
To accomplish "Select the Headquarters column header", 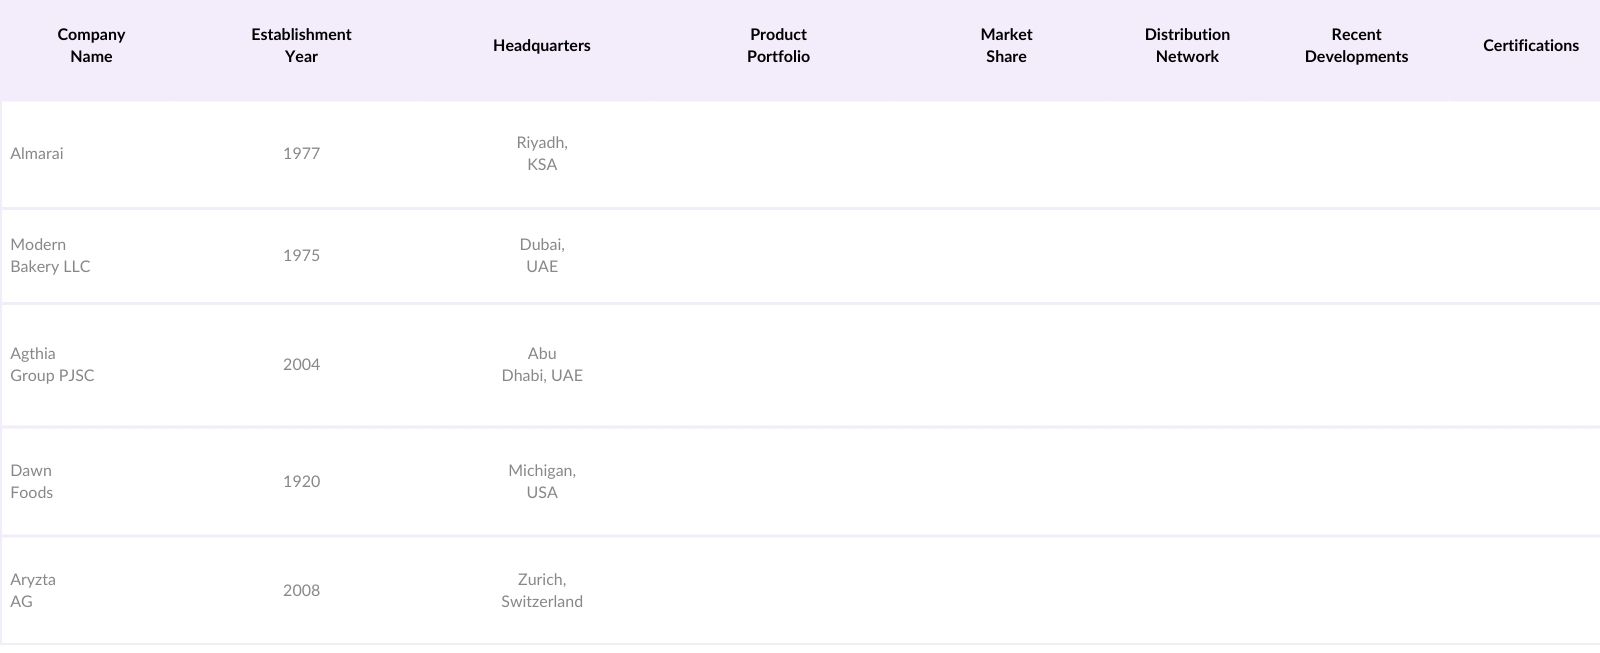I will (541, 46).
